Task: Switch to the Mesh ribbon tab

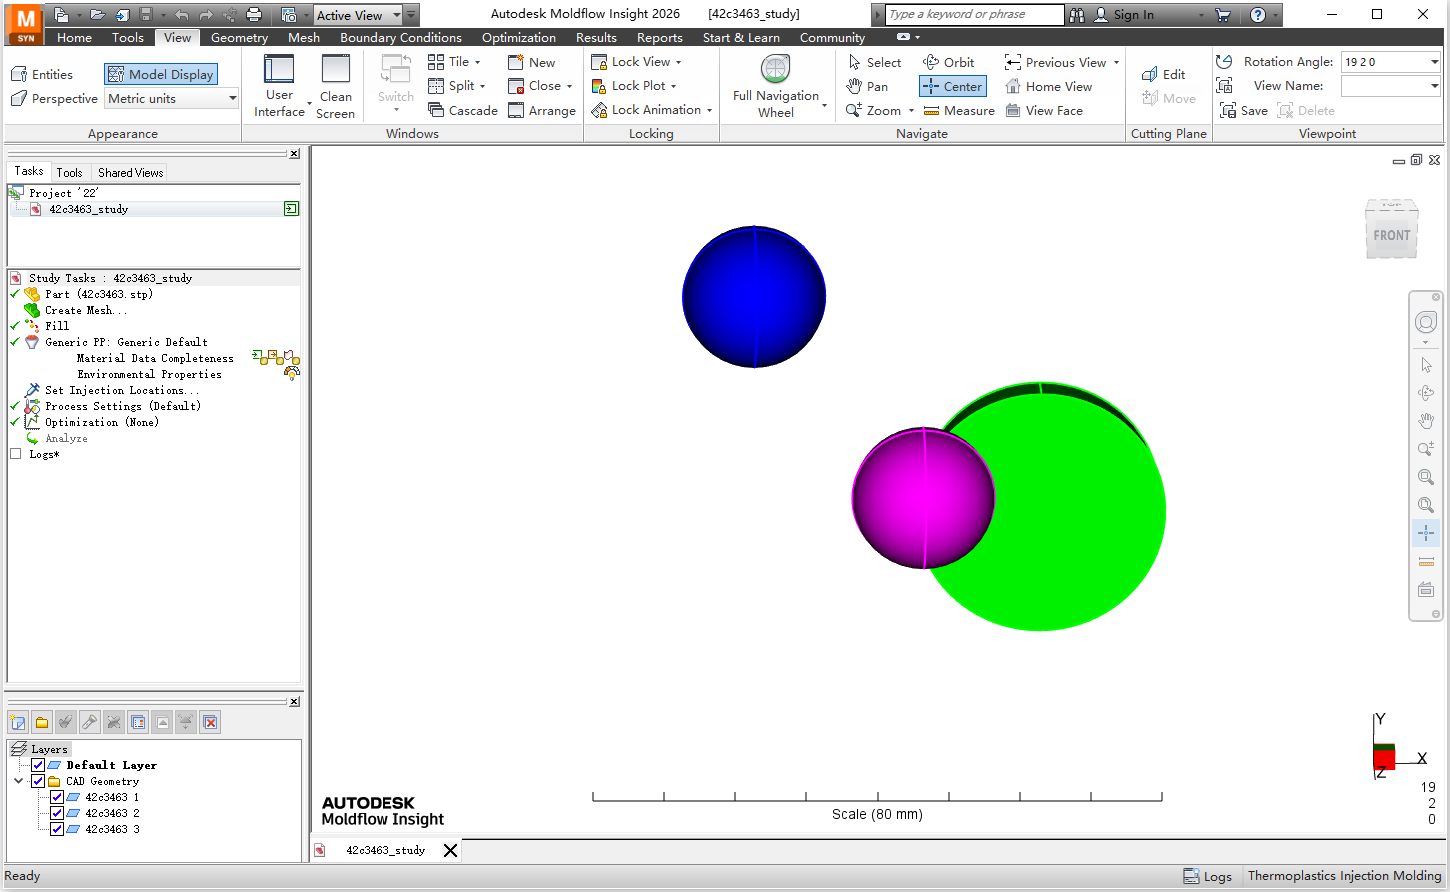Action: [x=304, y=38]
